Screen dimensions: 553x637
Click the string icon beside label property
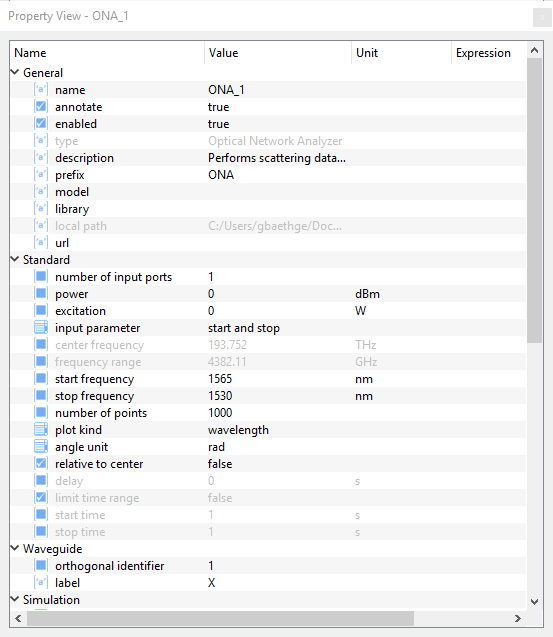[41, 582]
